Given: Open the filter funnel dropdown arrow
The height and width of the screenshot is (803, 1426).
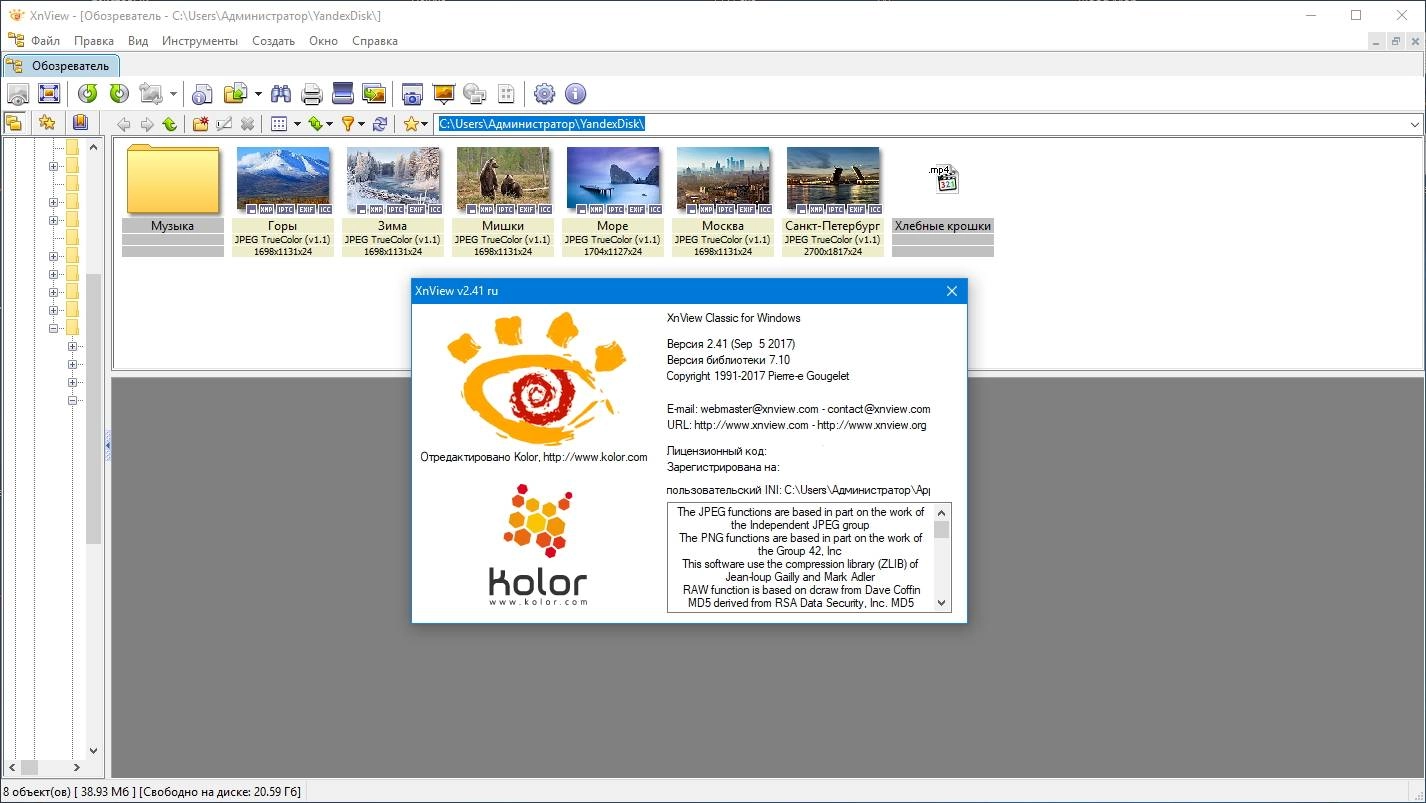Looking at the screenshot, I should click(361, 124).
